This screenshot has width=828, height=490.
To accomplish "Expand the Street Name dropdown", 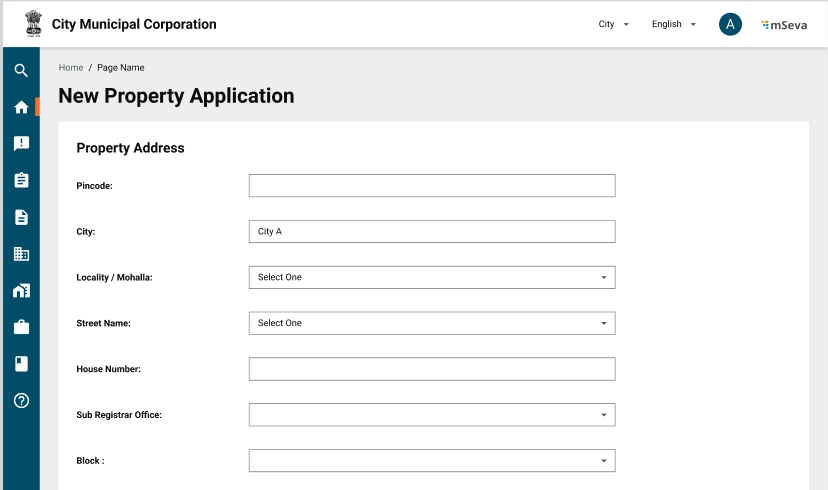I will (x=431, y=323).
